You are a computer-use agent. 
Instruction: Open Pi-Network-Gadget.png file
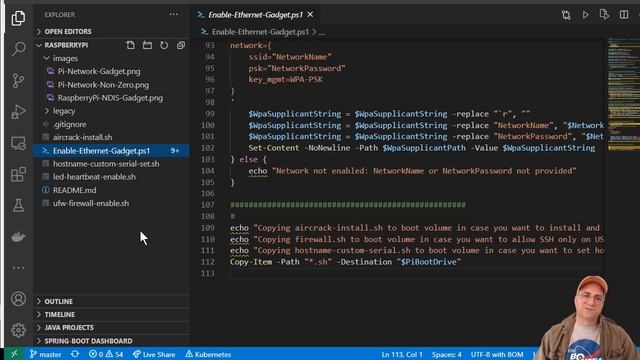(99, 71)
